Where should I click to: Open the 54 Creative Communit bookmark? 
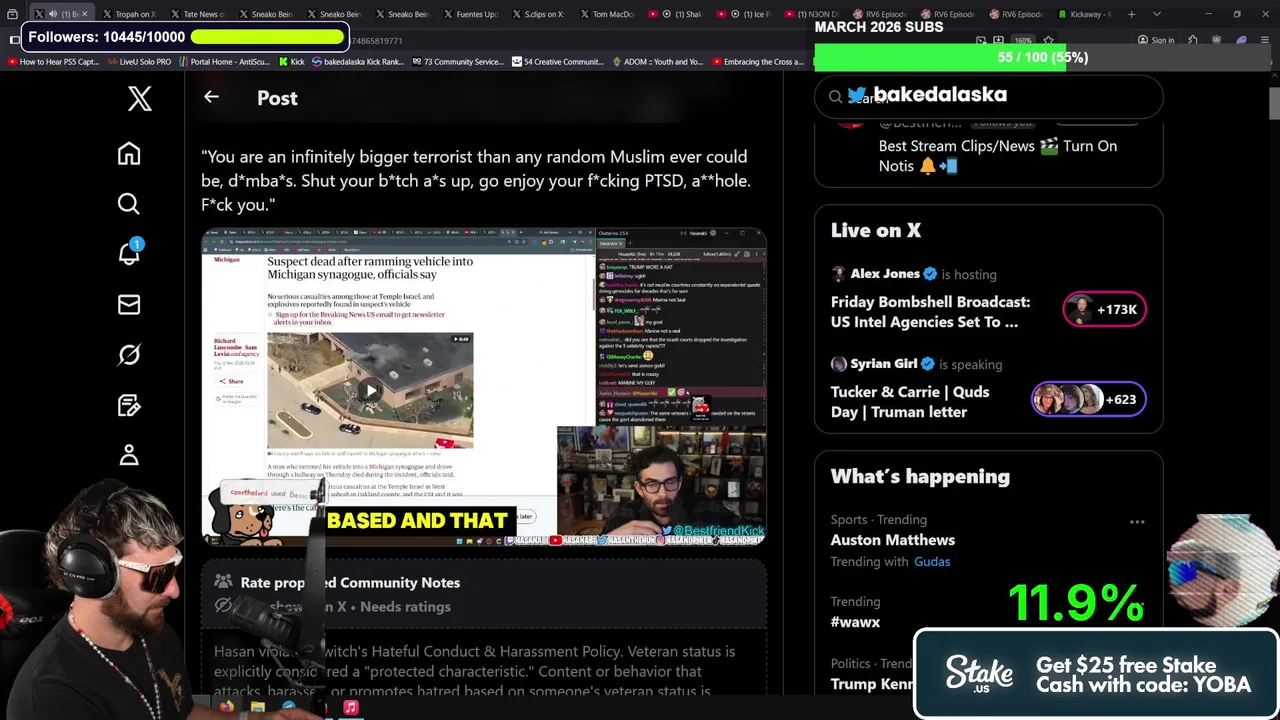pyautogui.click(x=558, y=62)
